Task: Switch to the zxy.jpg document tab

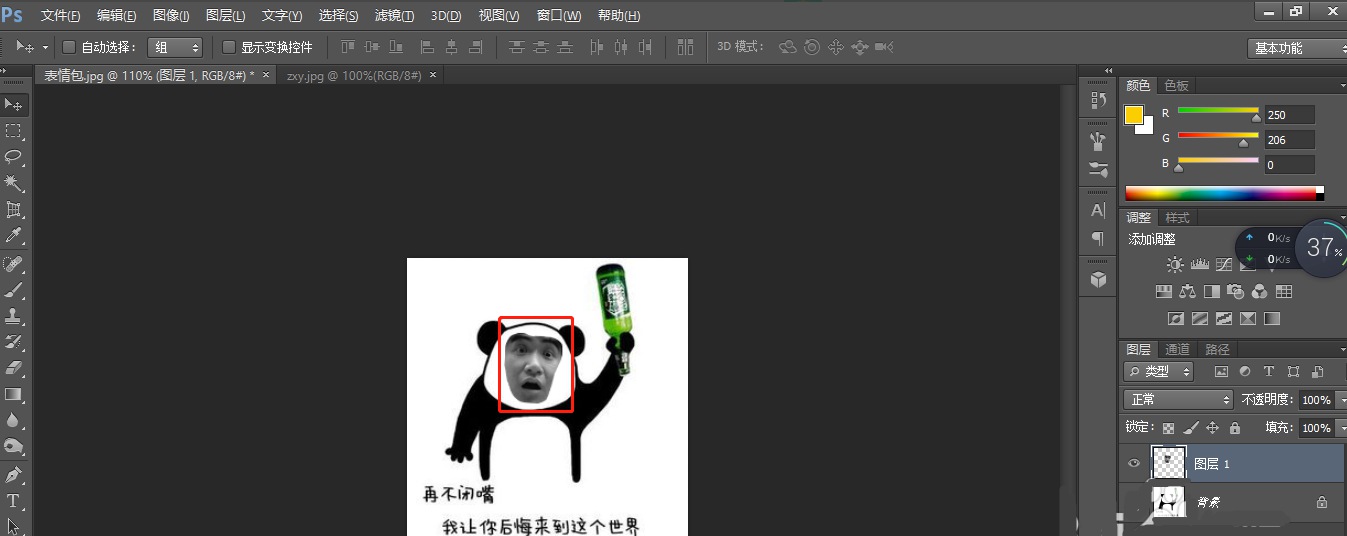Action: point(353,75)
